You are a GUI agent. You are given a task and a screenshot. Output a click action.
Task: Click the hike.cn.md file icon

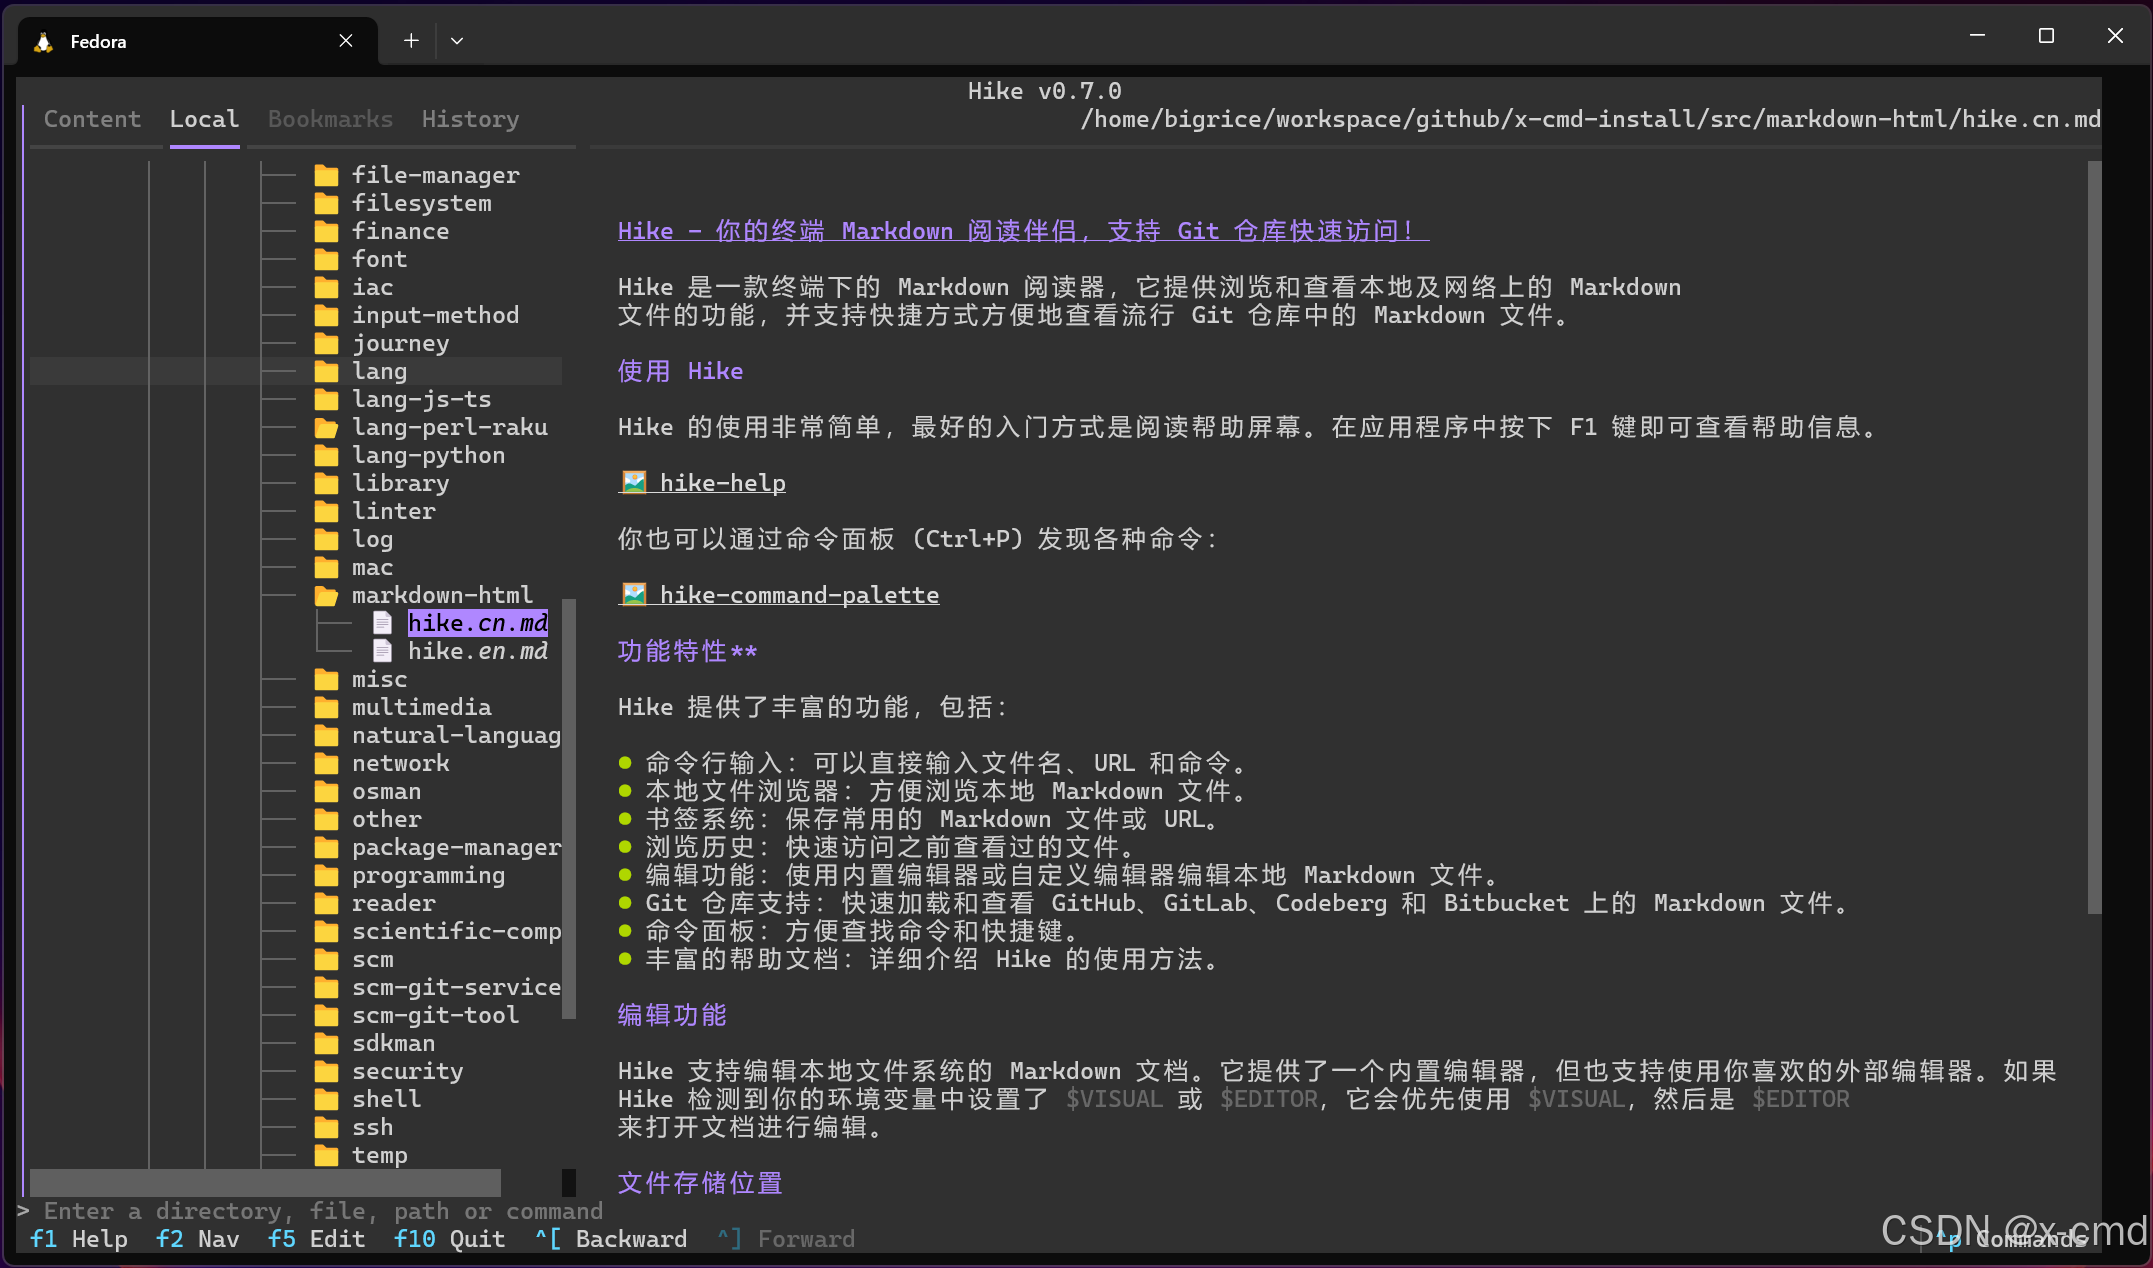[382, 623]
